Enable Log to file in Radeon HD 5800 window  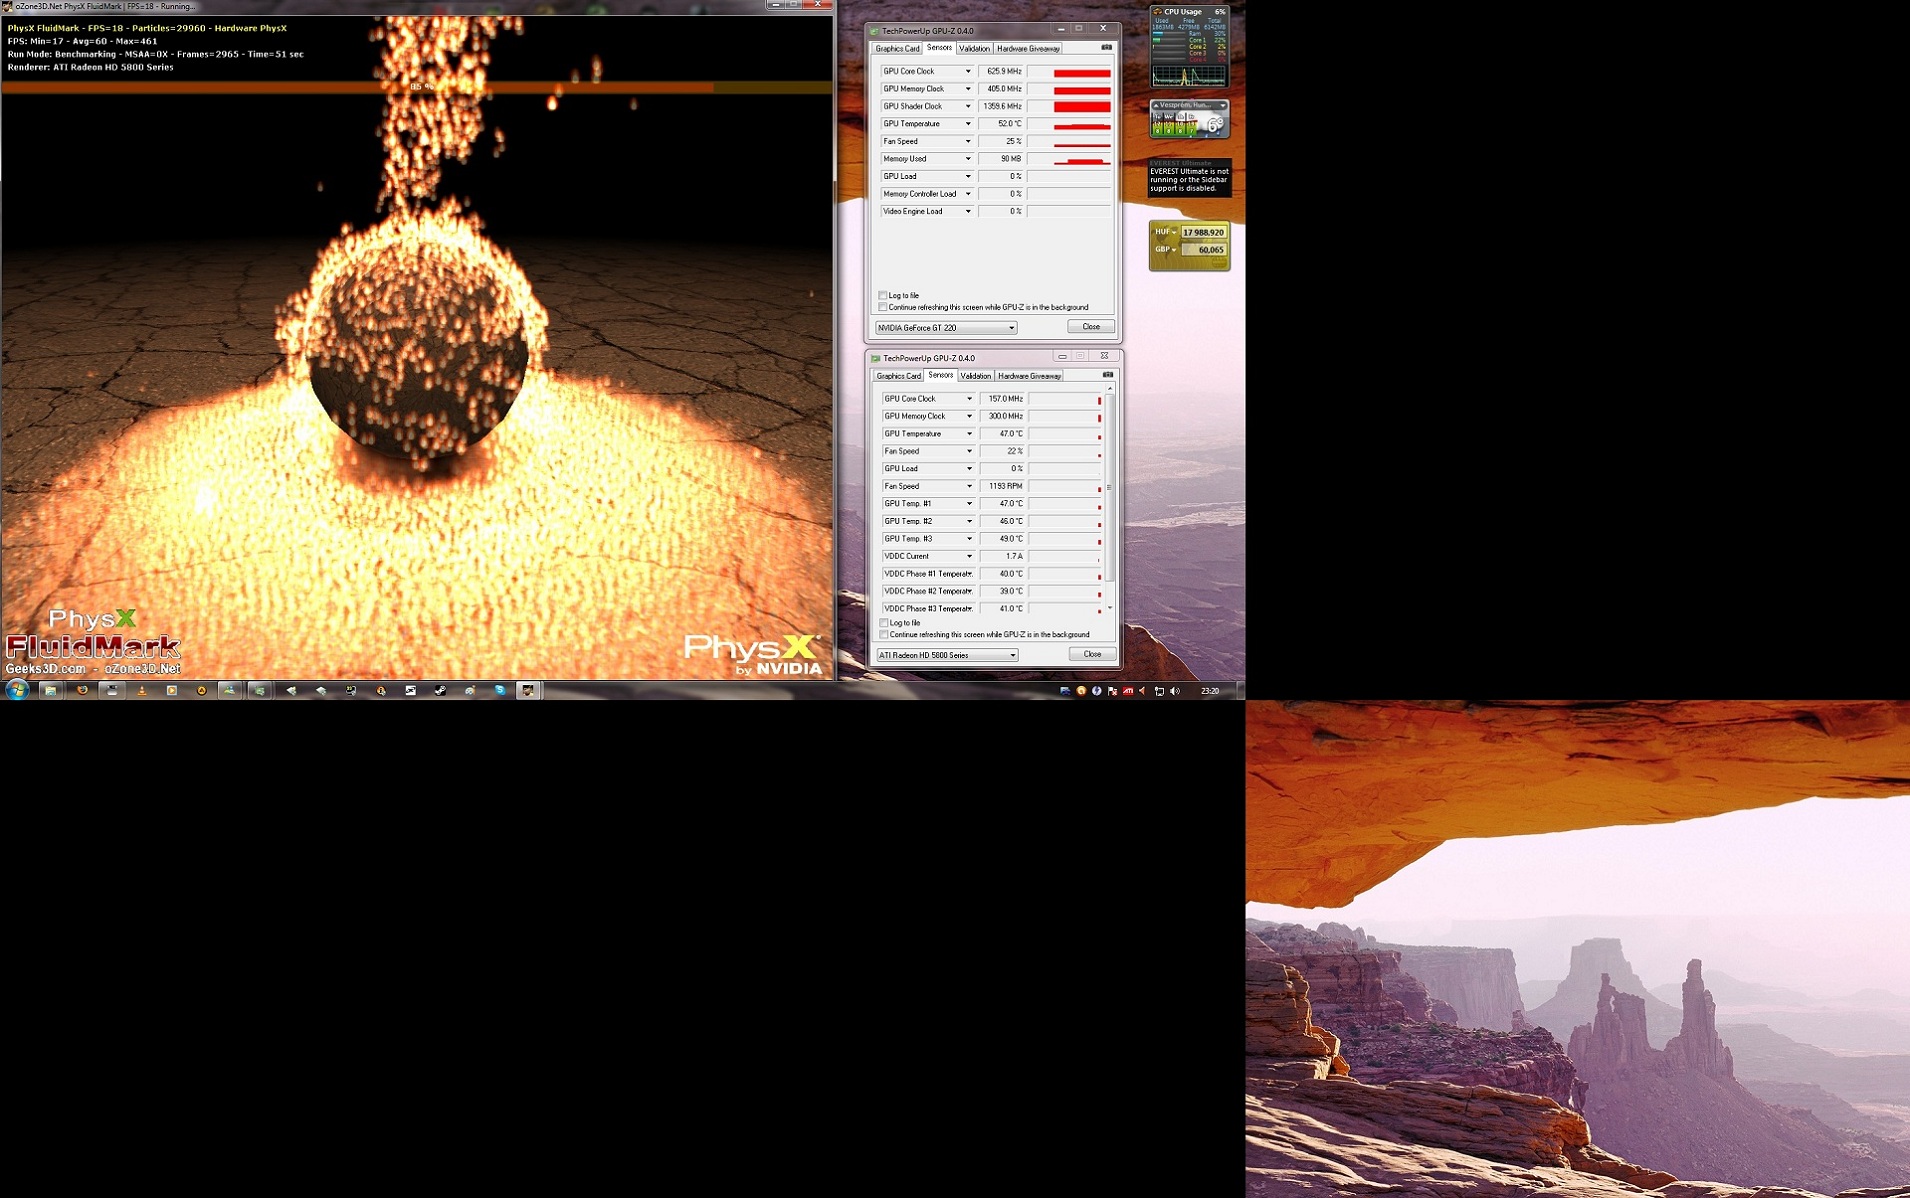pyautogui.click(x=884, y=622)
